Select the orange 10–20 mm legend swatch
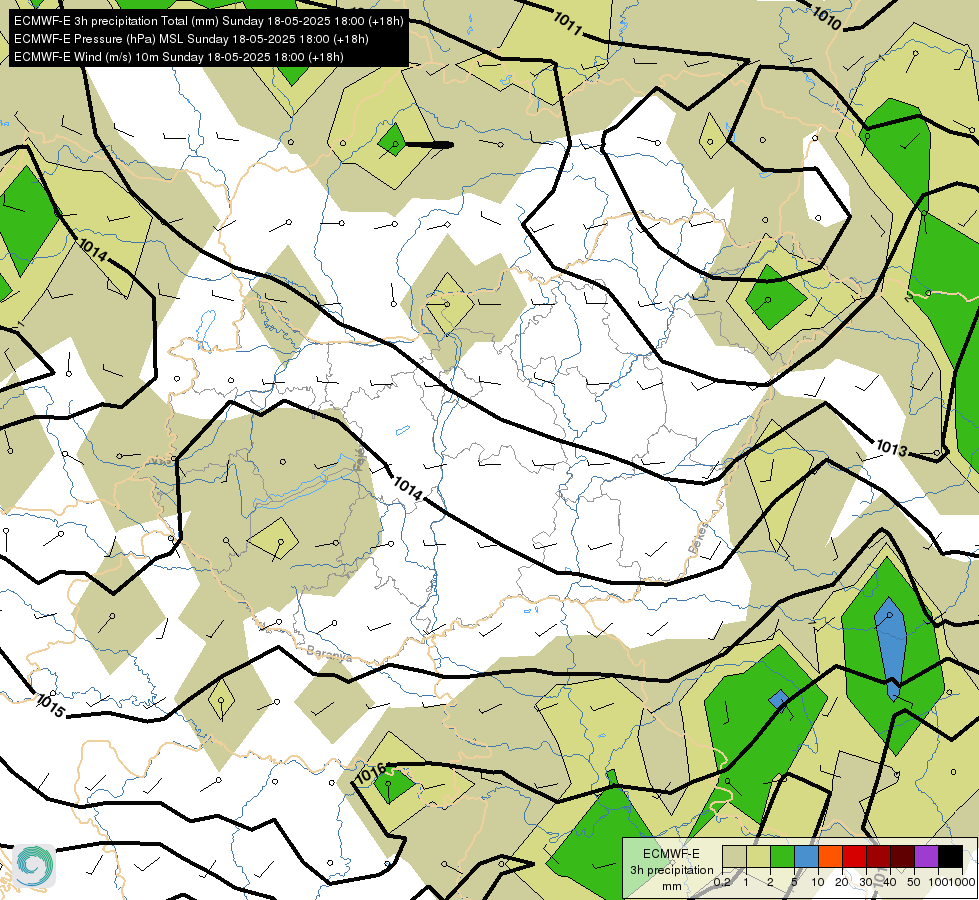 coord(830,857)
